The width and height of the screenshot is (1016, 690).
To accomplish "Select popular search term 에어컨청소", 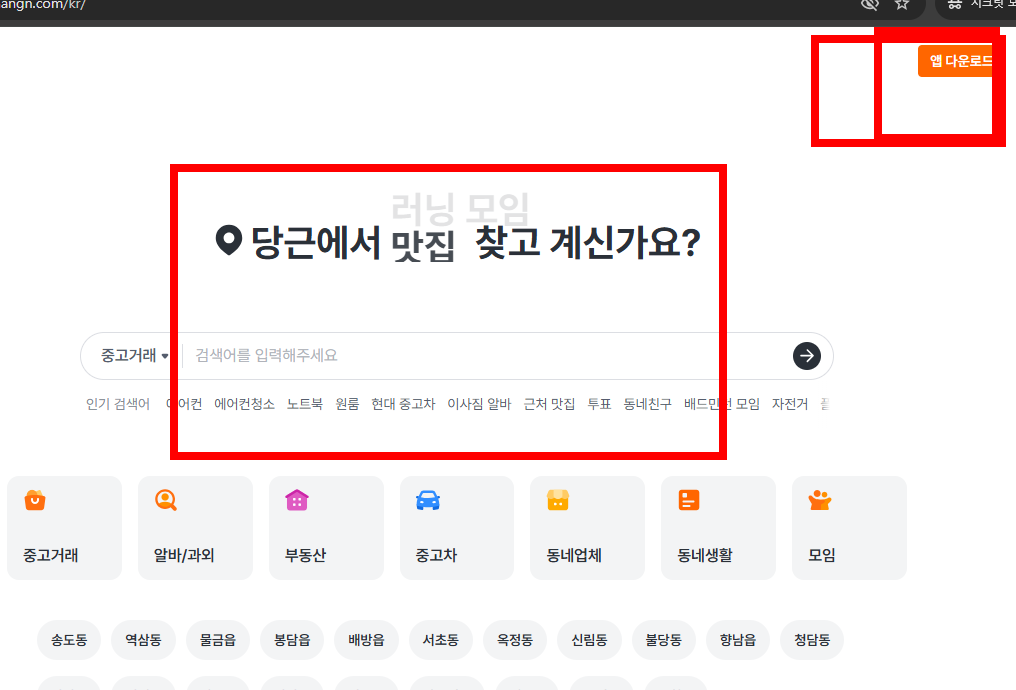I will tap(244, 404).
